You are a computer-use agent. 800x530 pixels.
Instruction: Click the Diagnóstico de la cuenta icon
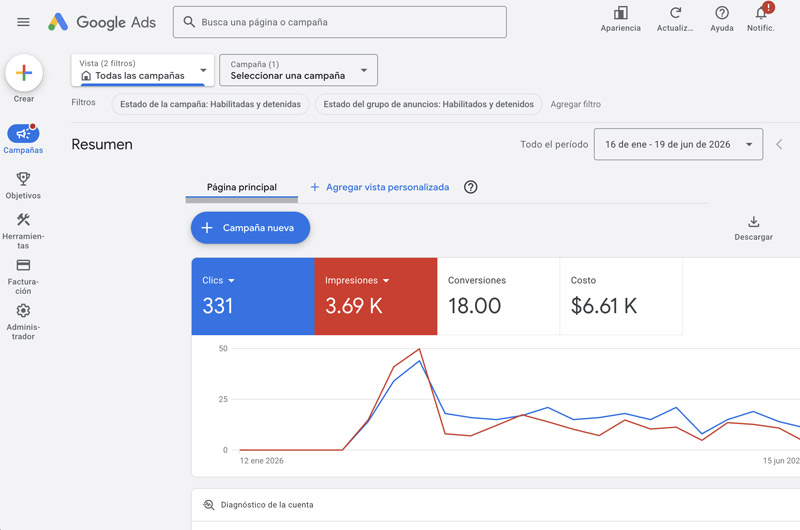pyautogui.click(x=209, y=505)
